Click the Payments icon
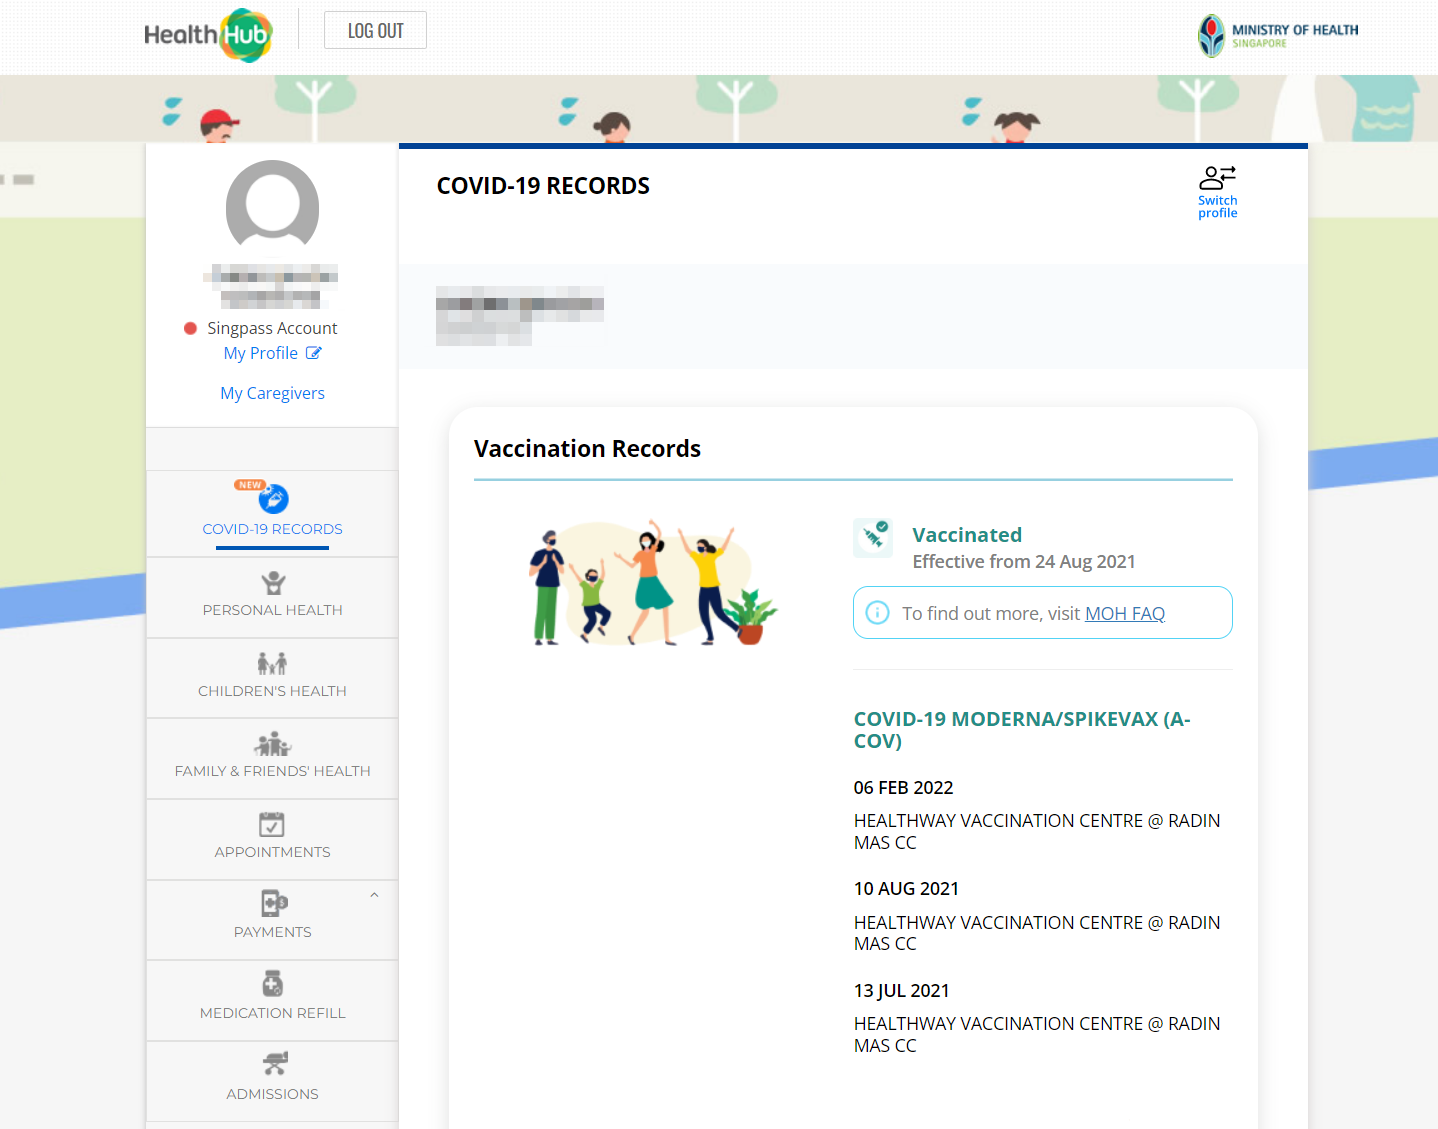 click(273, 903)
